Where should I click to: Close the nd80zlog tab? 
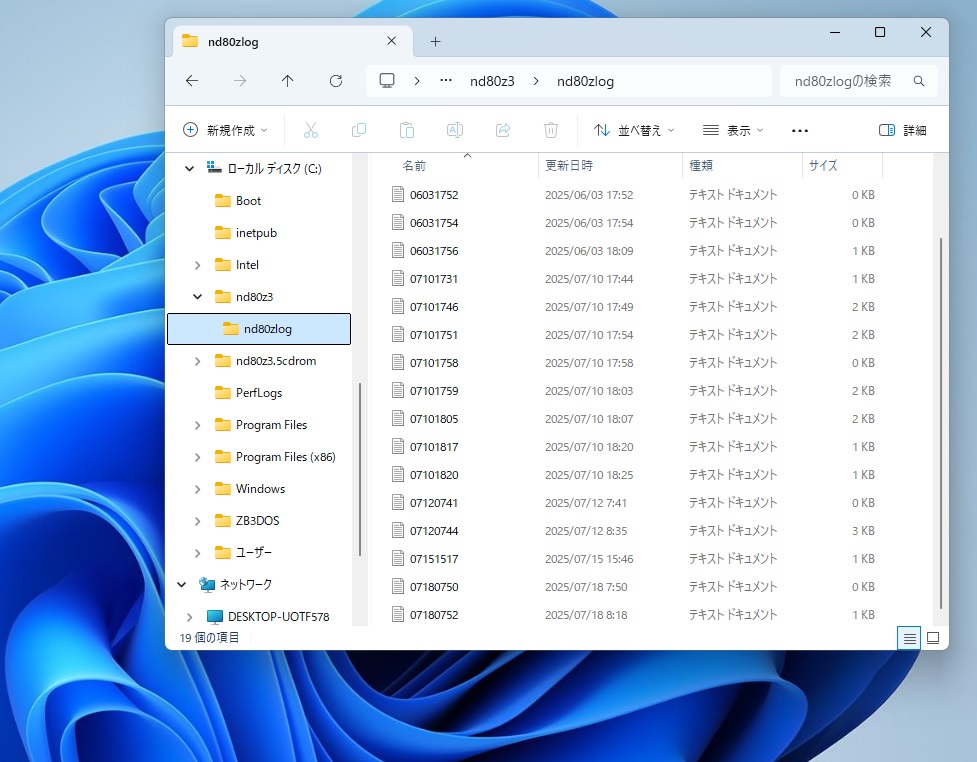click(x=391, y=41)
